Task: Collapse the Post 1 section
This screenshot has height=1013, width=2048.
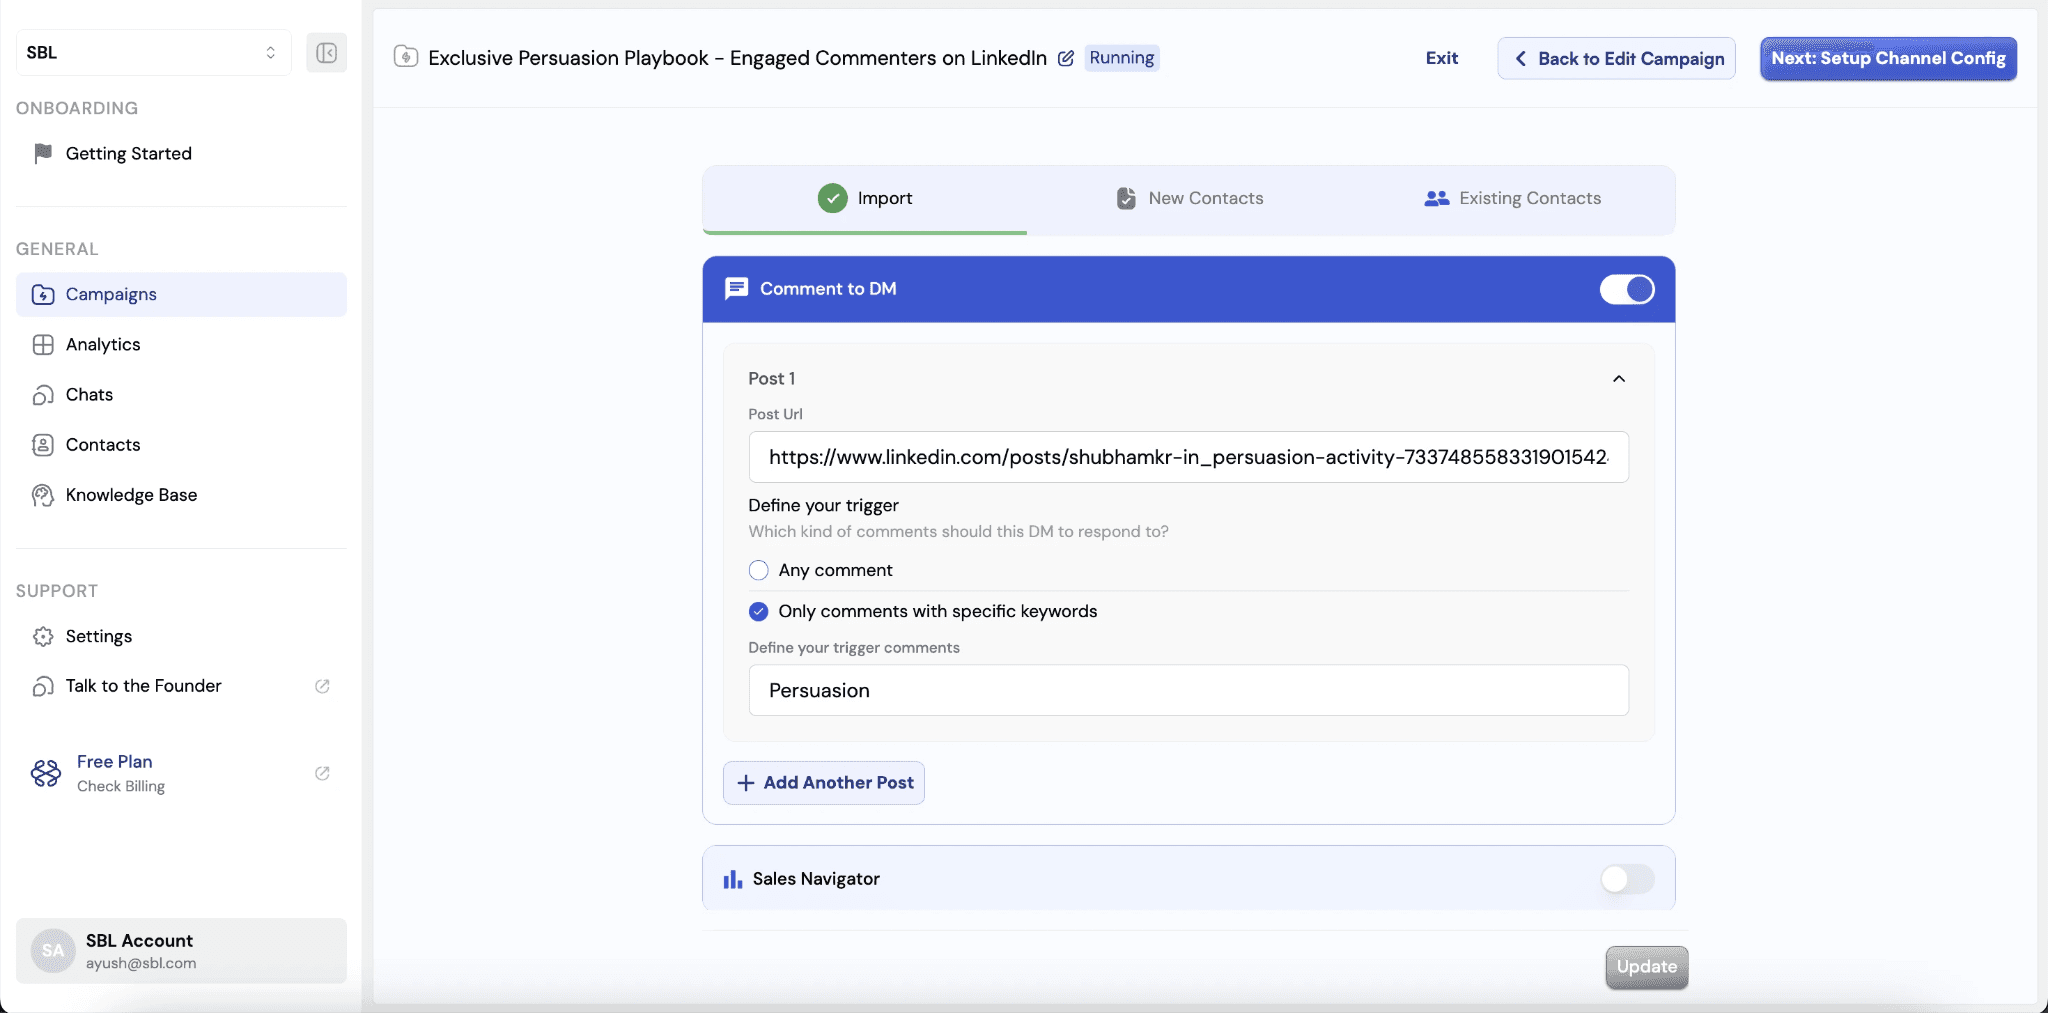Action: coord(1618,379)
